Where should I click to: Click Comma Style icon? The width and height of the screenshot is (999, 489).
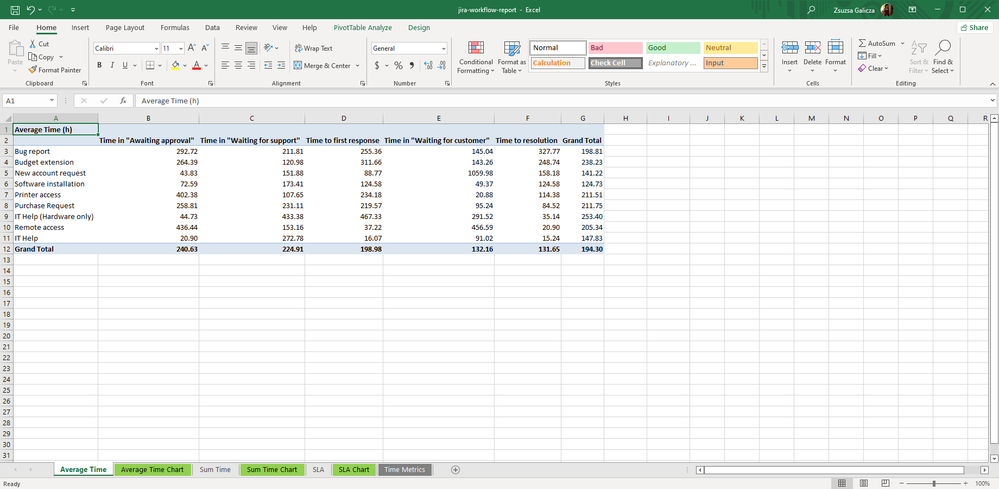click(x=412, y=66)
